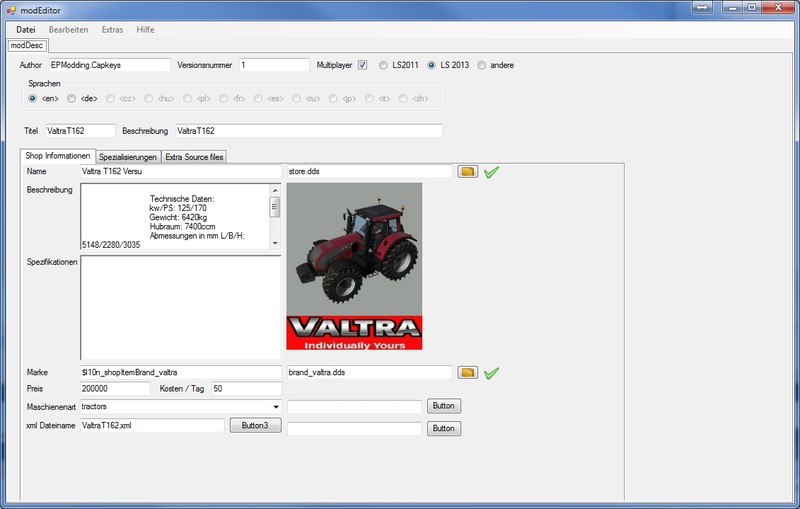Choose the <jp> language radio button
Screen dimensions: 800x509
click(x=333, y=98)
